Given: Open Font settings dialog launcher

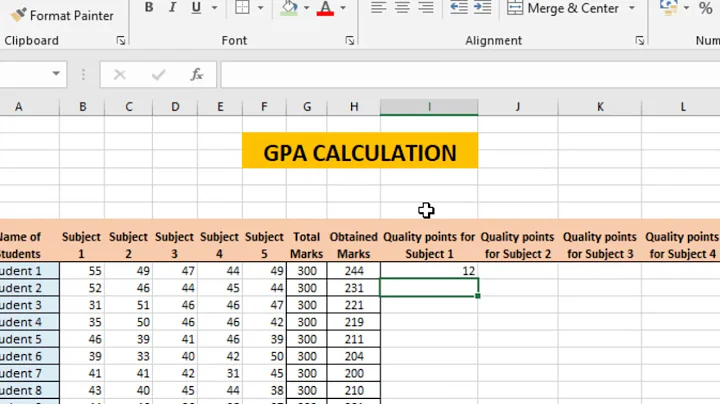Looking at the screenshot, I should [350, 41].
